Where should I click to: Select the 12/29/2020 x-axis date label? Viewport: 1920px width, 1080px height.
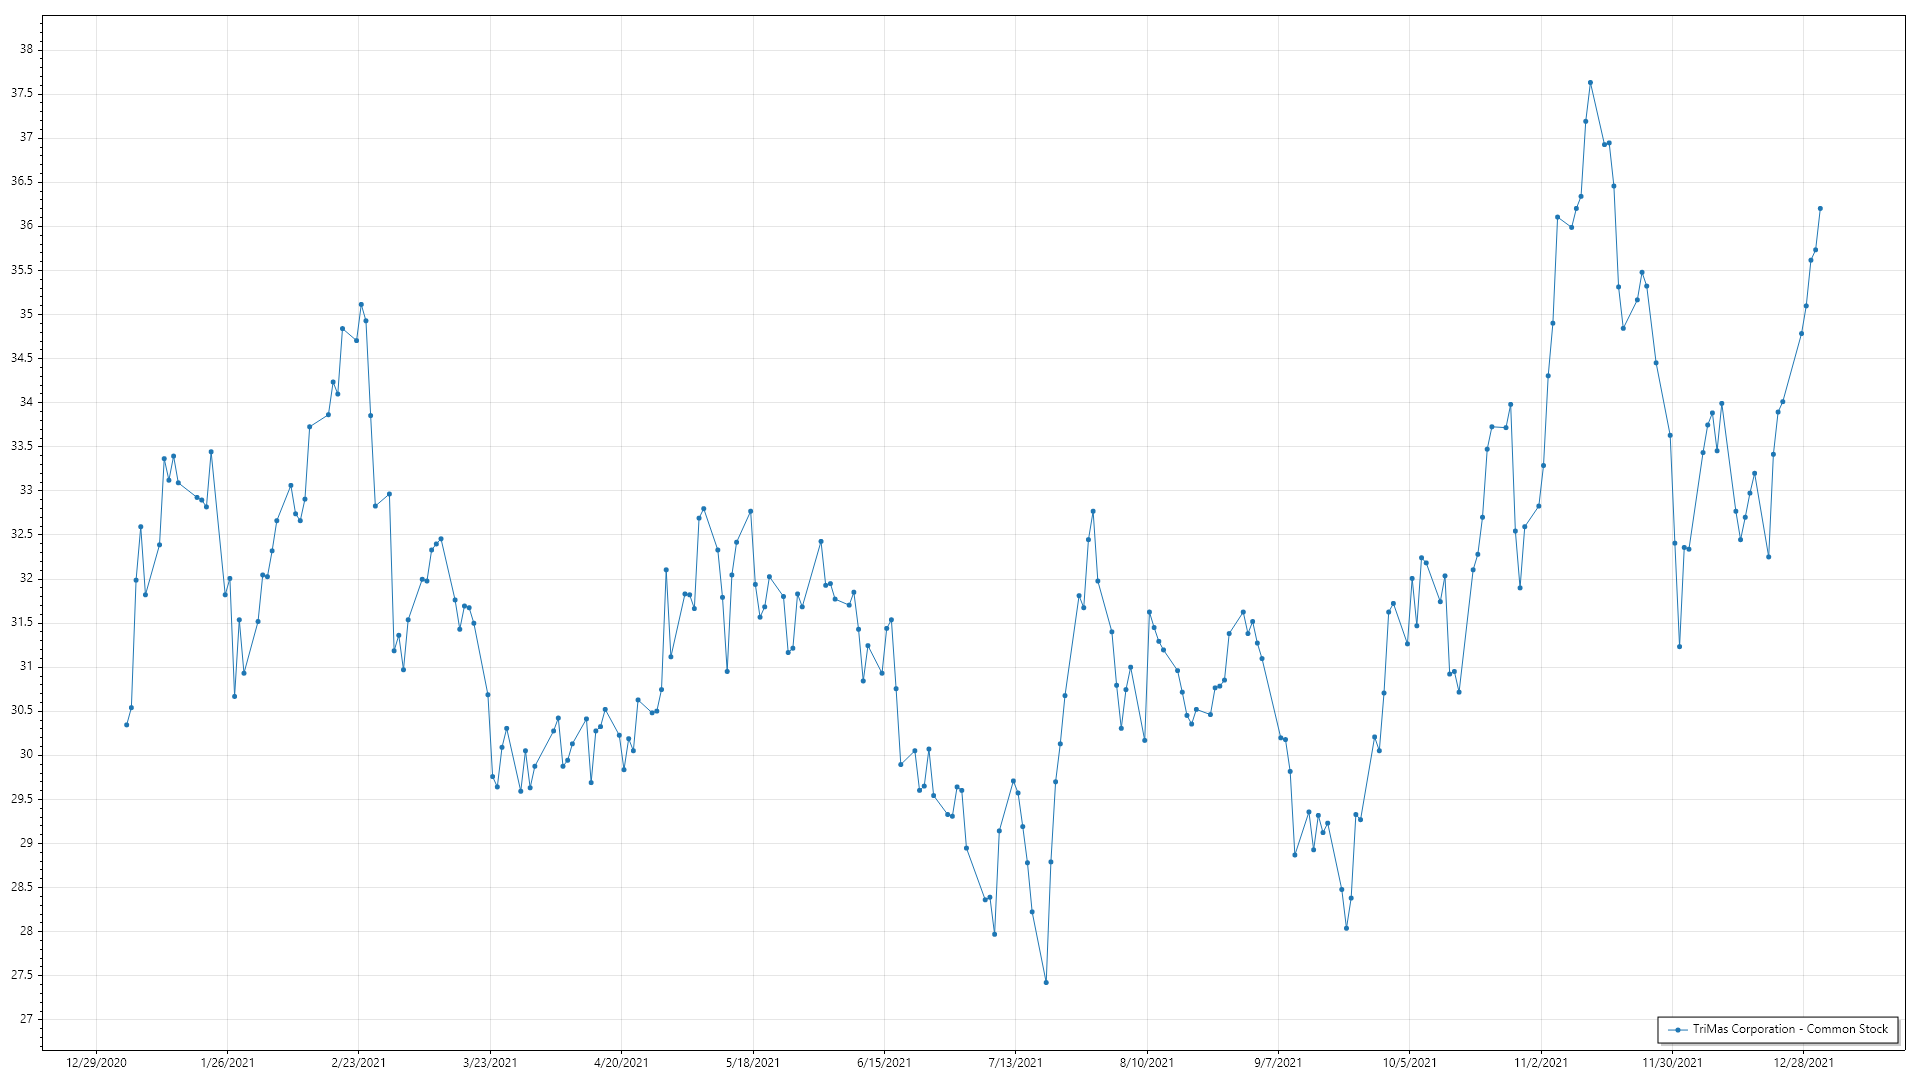(96, 1062)
